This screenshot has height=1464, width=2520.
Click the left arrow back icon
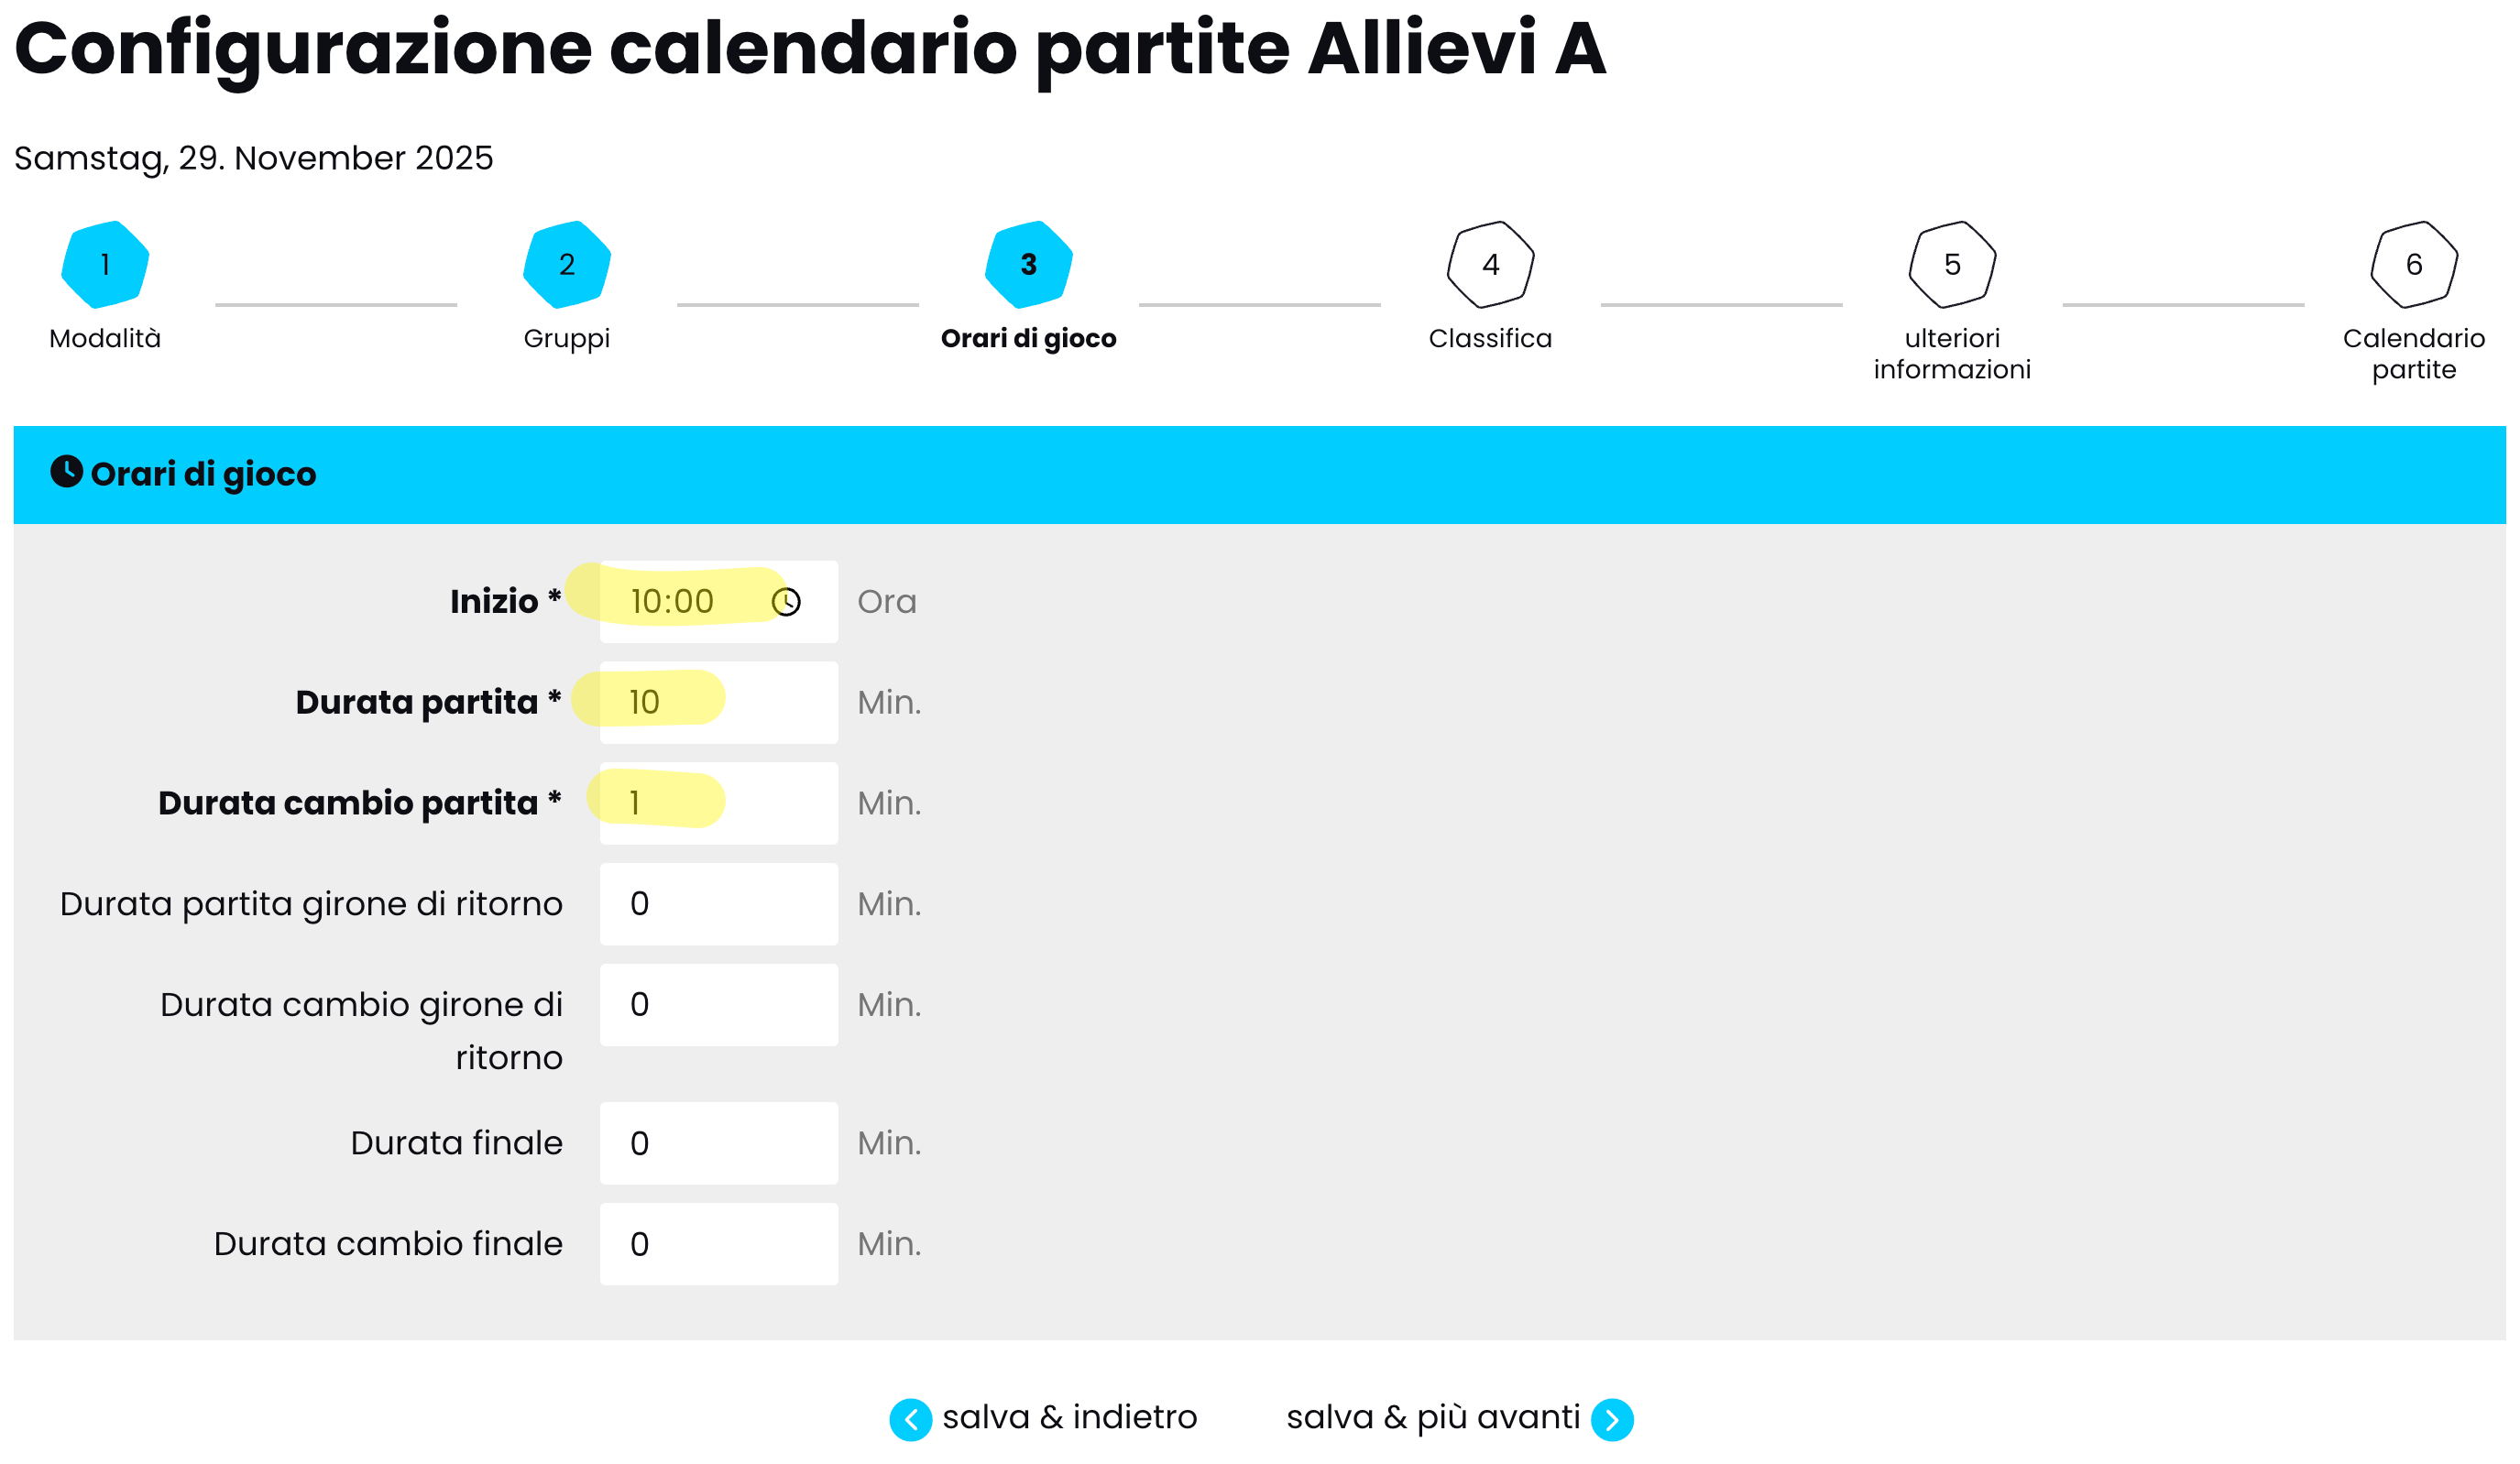coord(910,1419)
